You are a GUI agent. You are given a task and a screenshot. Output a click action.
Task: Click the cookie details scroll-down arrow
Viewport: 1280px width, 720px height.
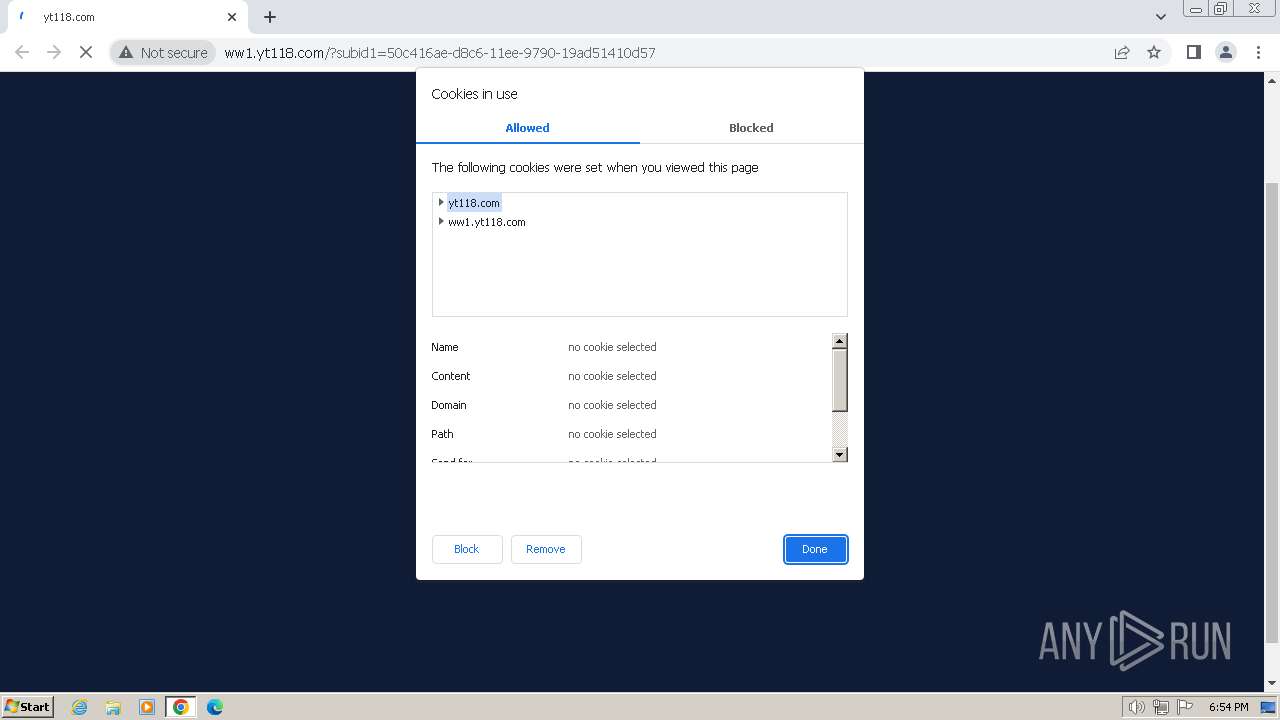click(x=840, y=454)
